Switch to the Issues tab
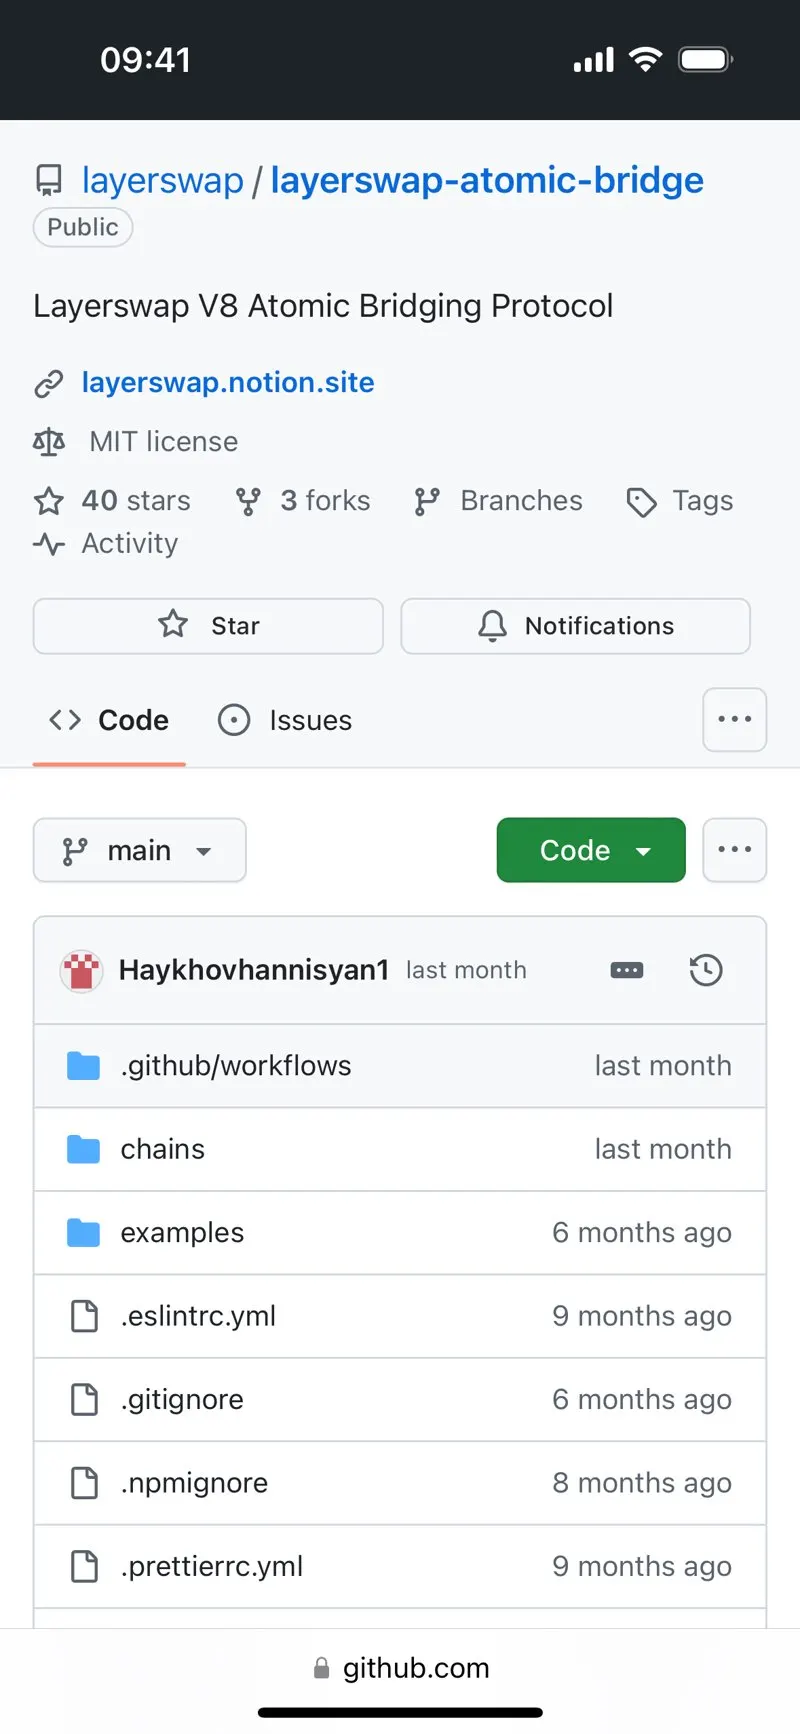 tap(286, 720)
